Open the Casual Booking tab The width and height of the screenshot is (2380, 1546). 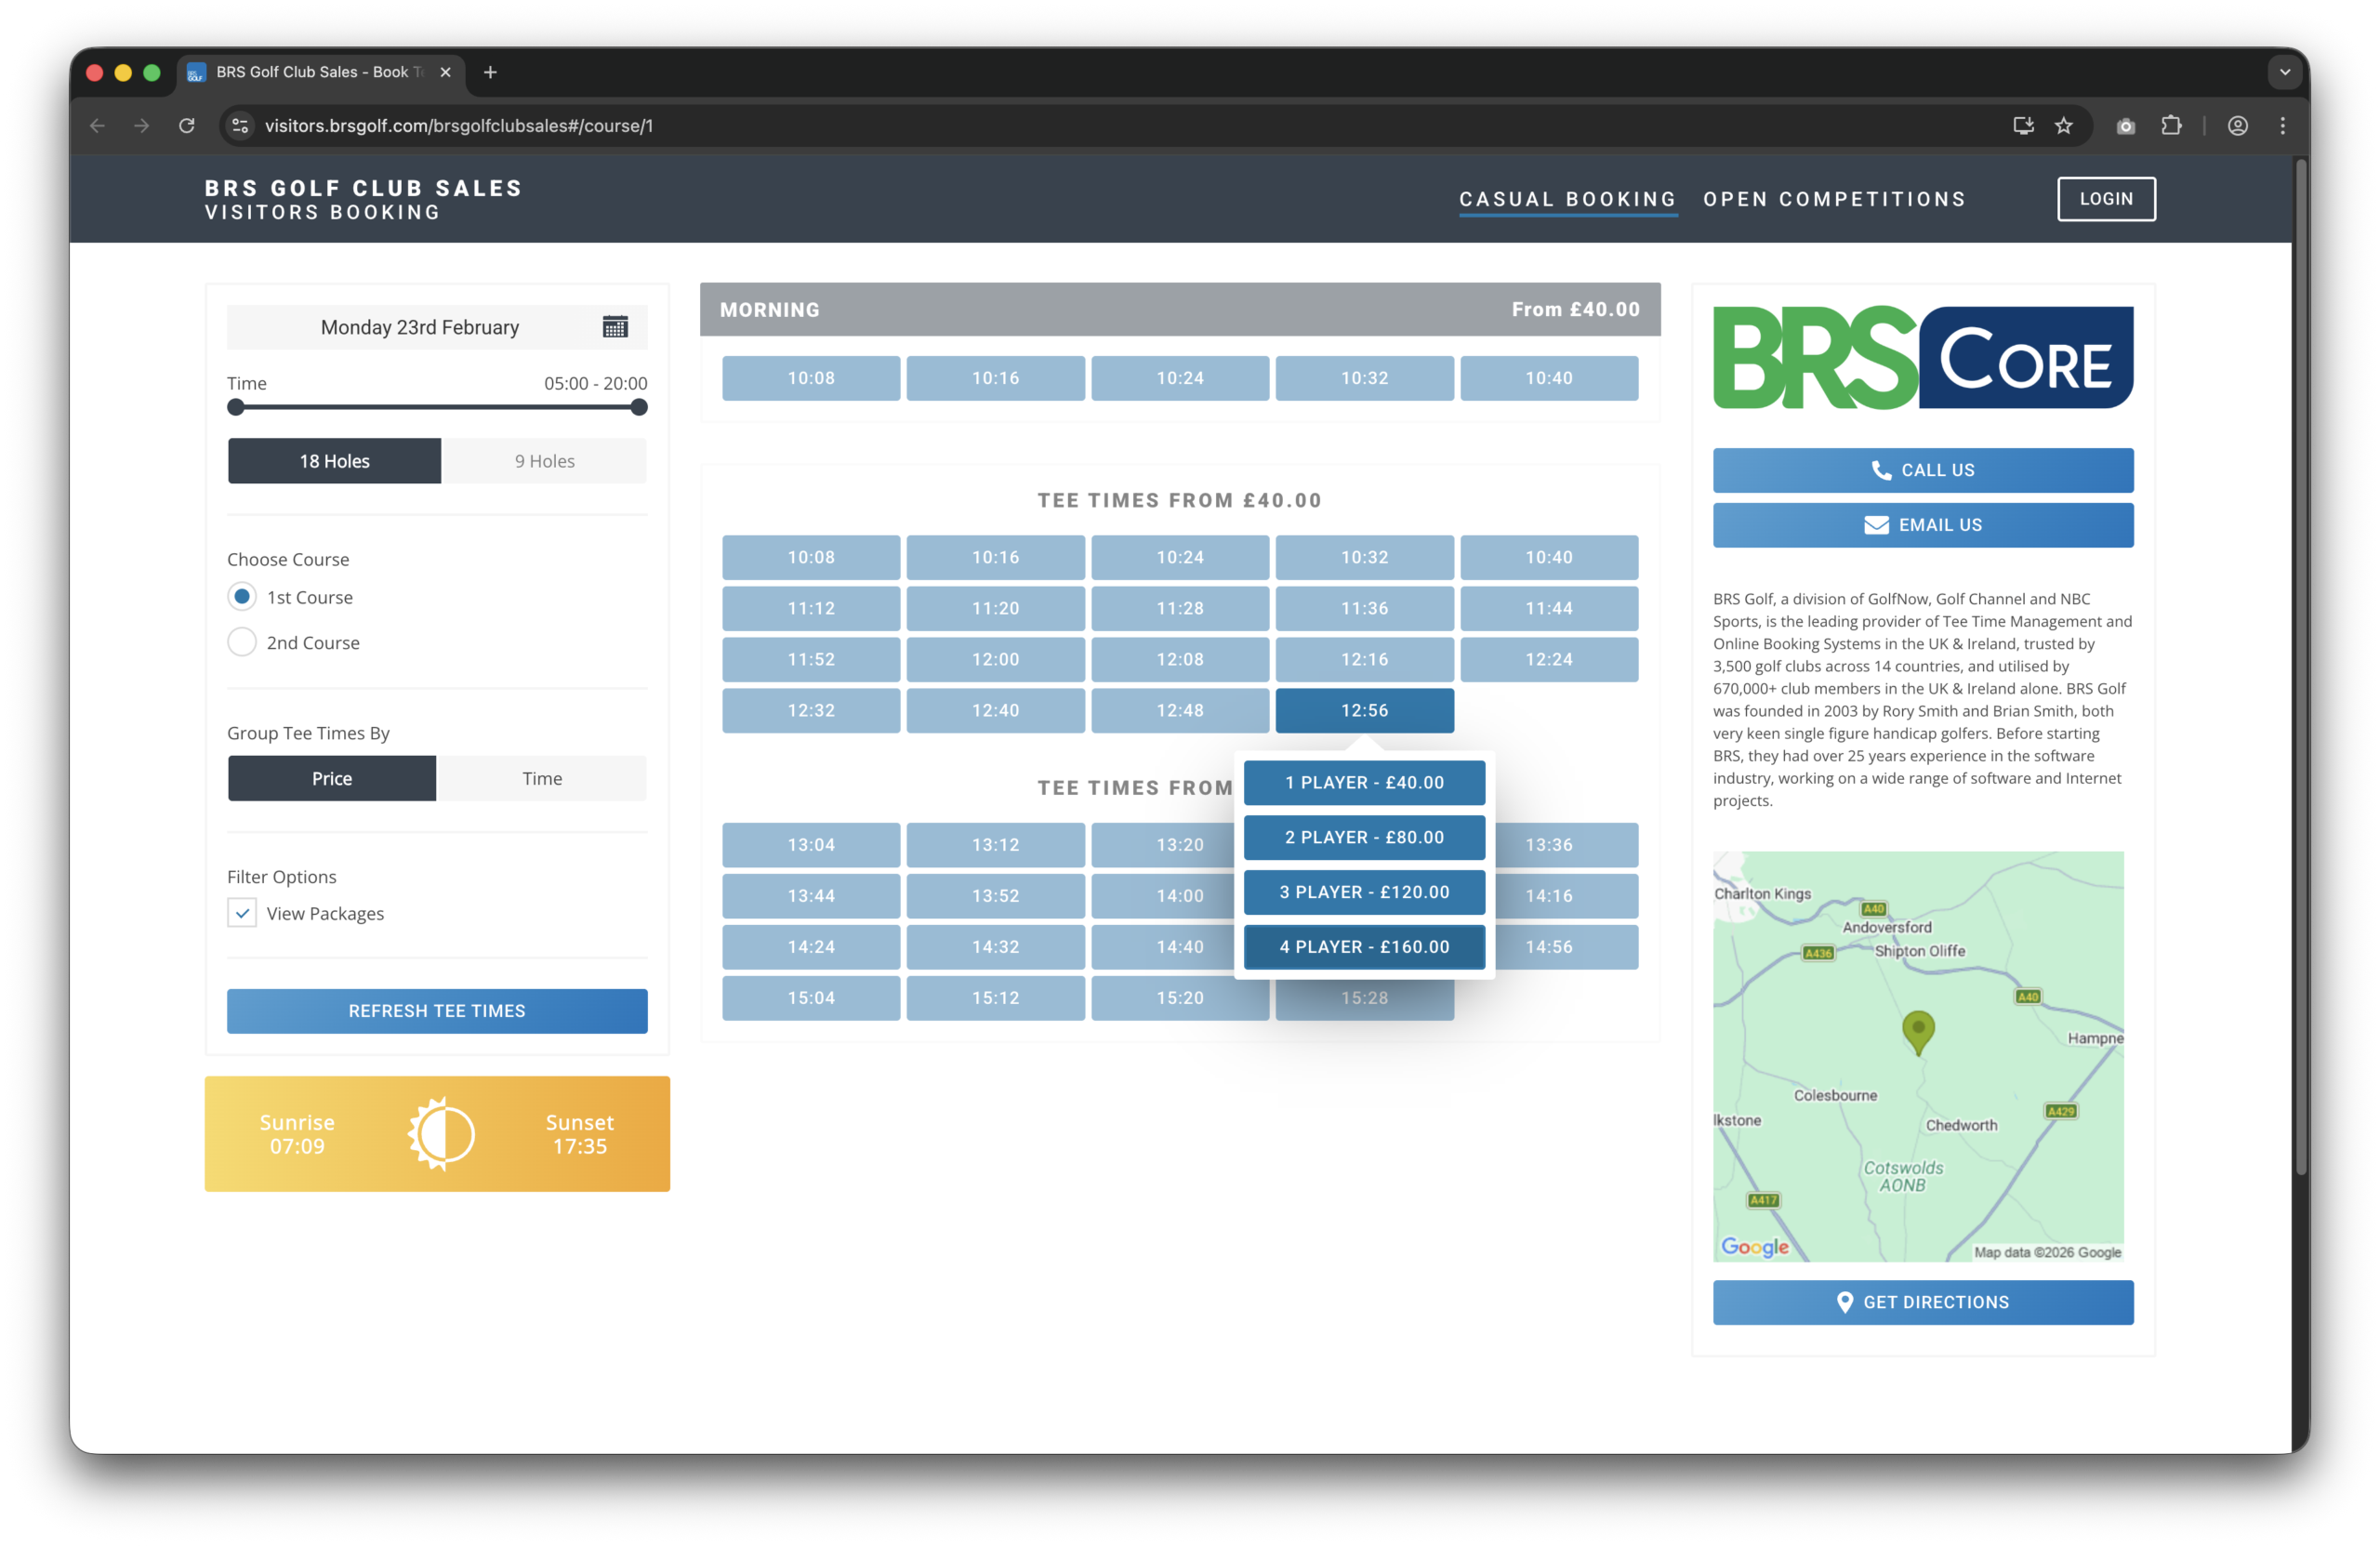[1568, 199]
